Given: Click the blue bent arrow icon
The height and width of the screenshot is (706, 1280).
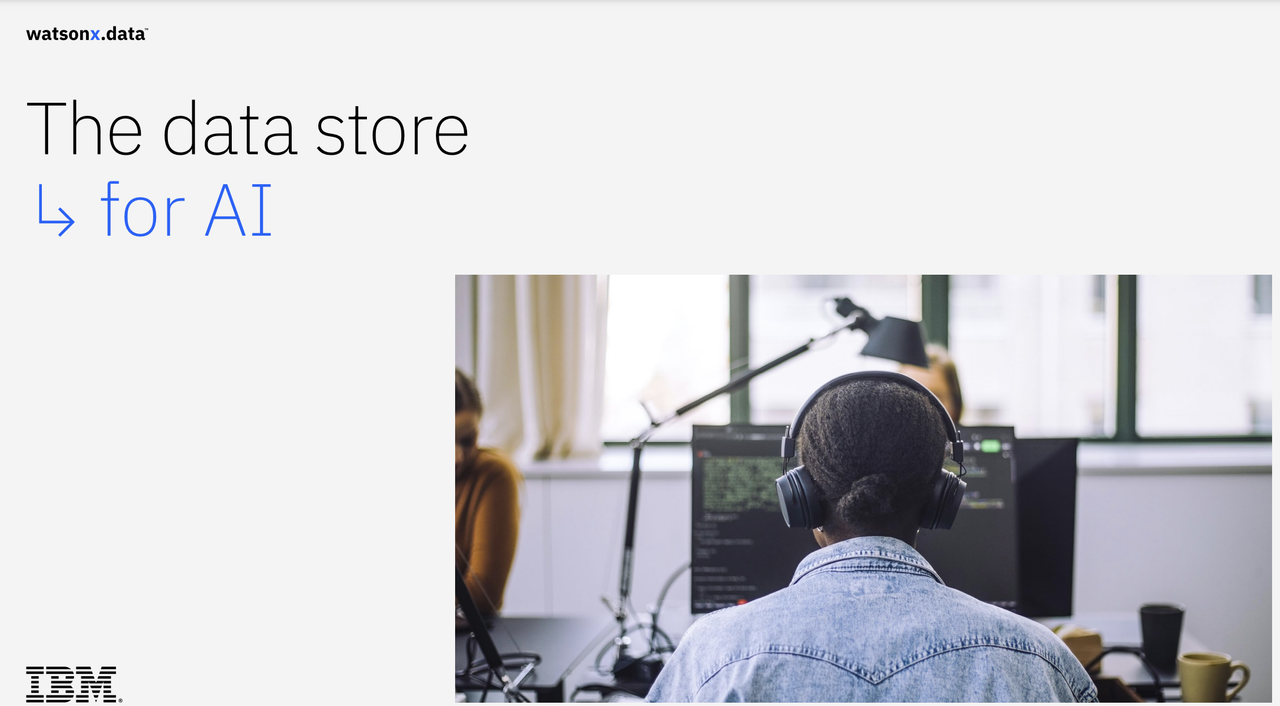Looking at the screenshot, I should (56, 211).
